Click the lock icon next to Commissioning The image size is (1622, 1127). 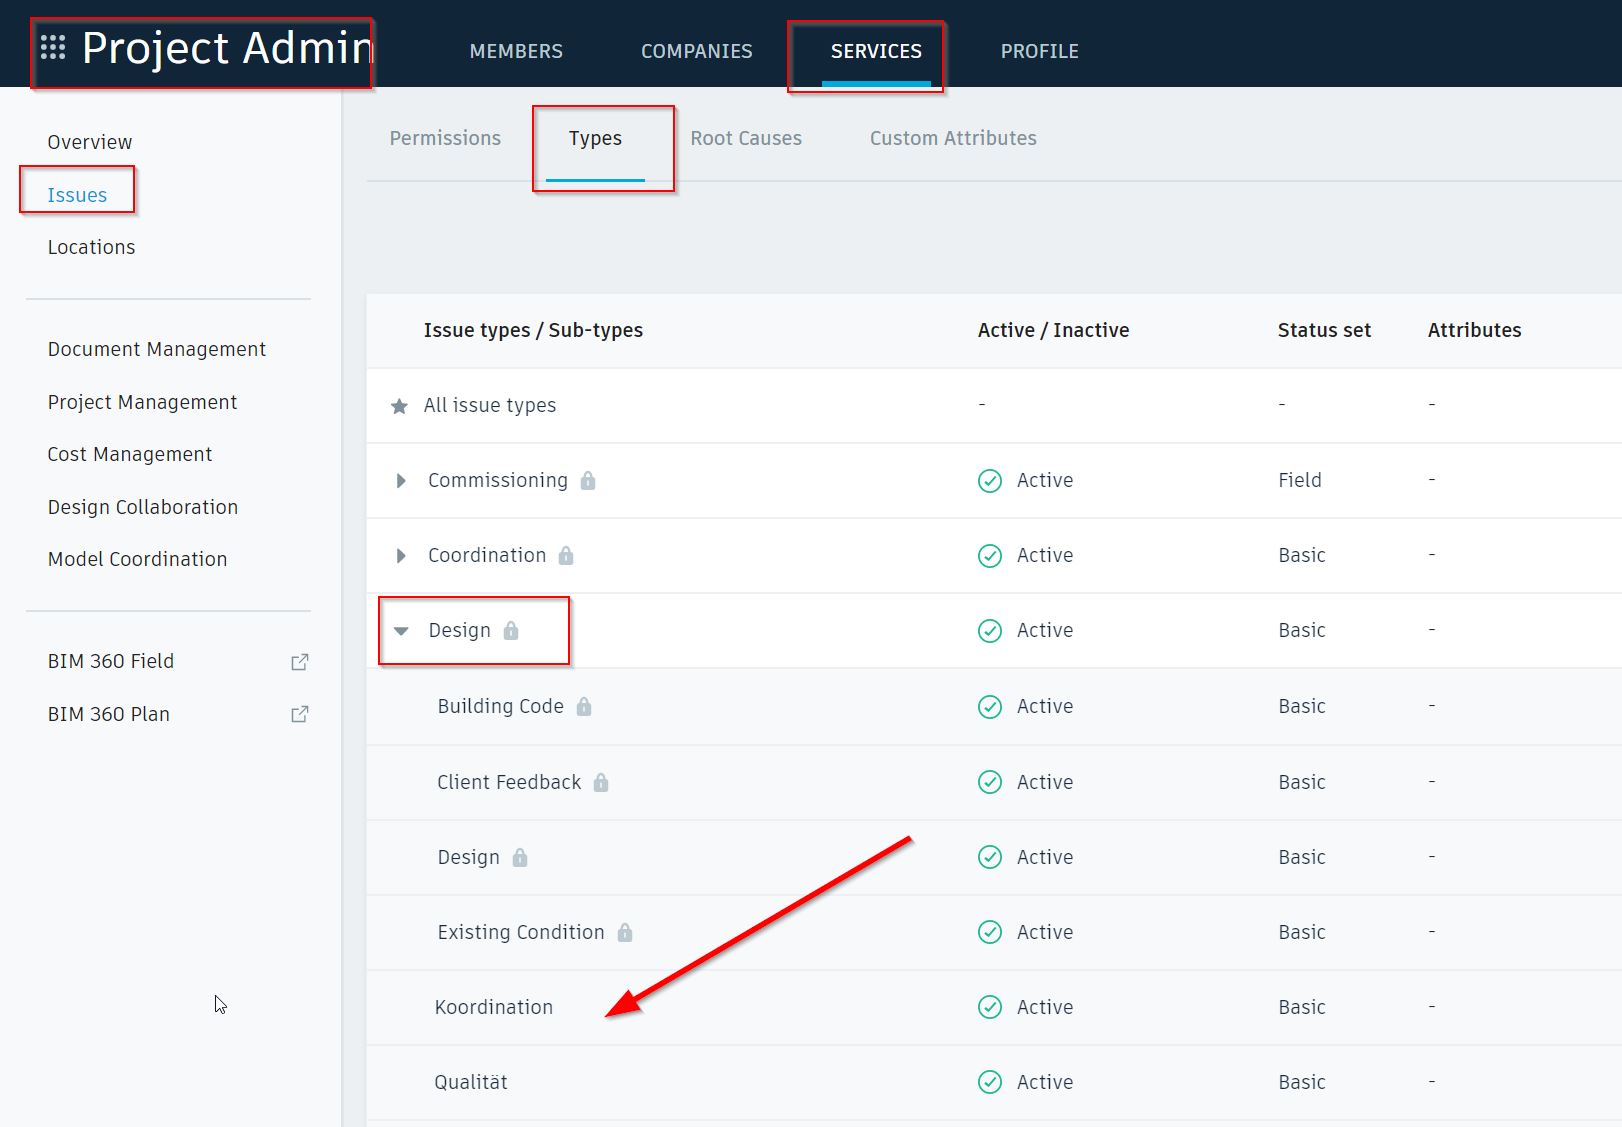(589, 480)
